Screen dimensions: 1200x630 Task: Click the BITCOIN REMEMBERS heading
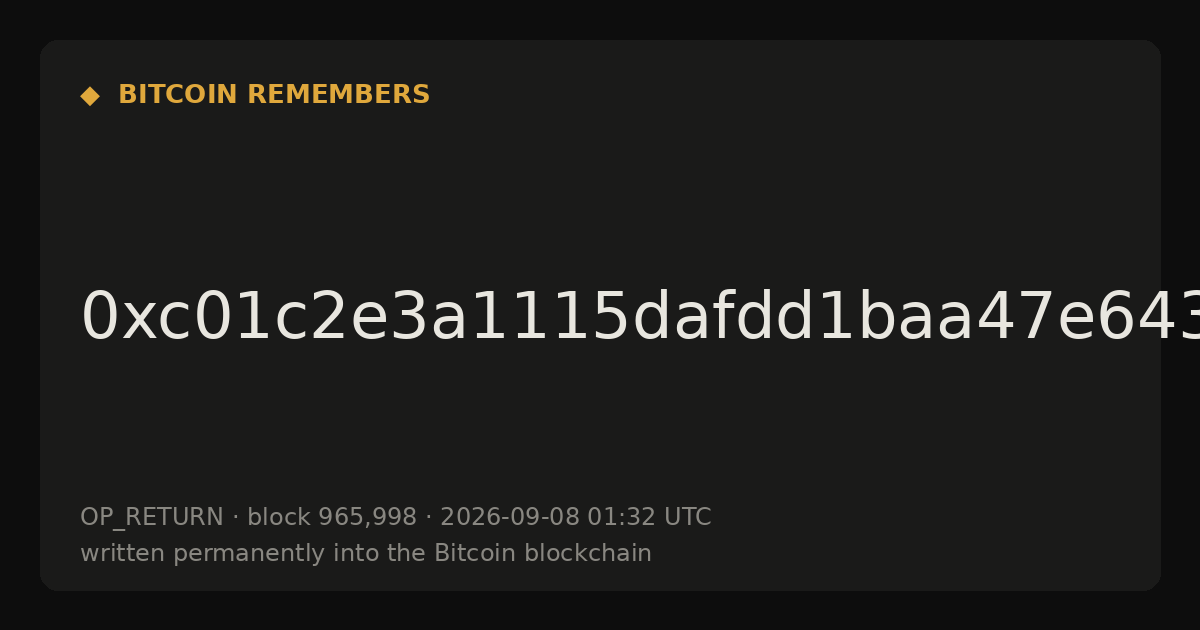274,95
